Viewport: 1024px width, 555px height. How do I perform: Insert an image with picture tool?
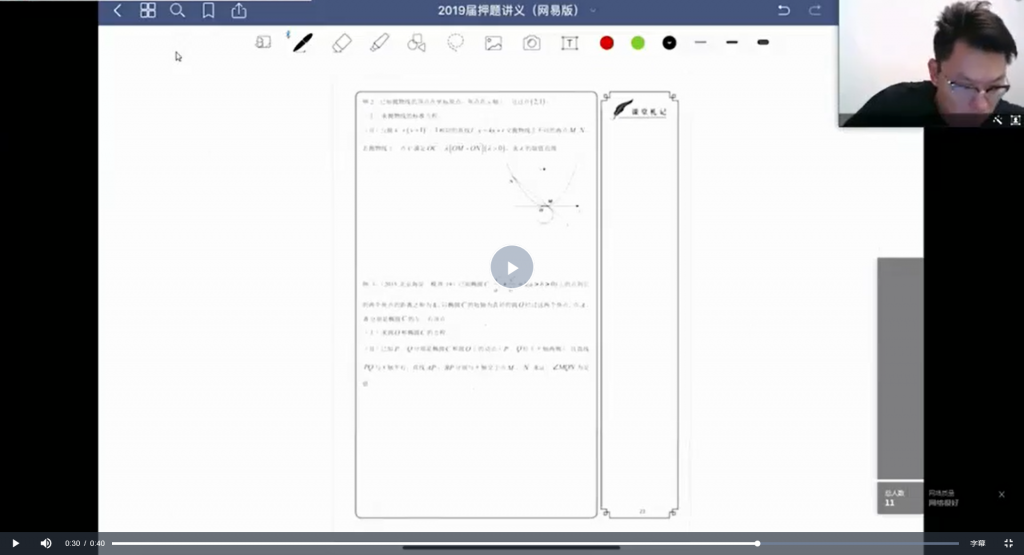(x=493, y=43)
